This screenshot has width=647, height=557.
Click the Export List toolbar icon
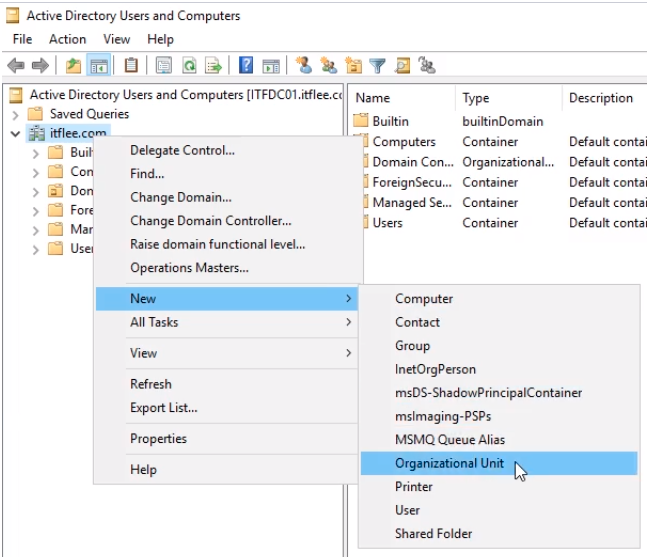[213, 66]
